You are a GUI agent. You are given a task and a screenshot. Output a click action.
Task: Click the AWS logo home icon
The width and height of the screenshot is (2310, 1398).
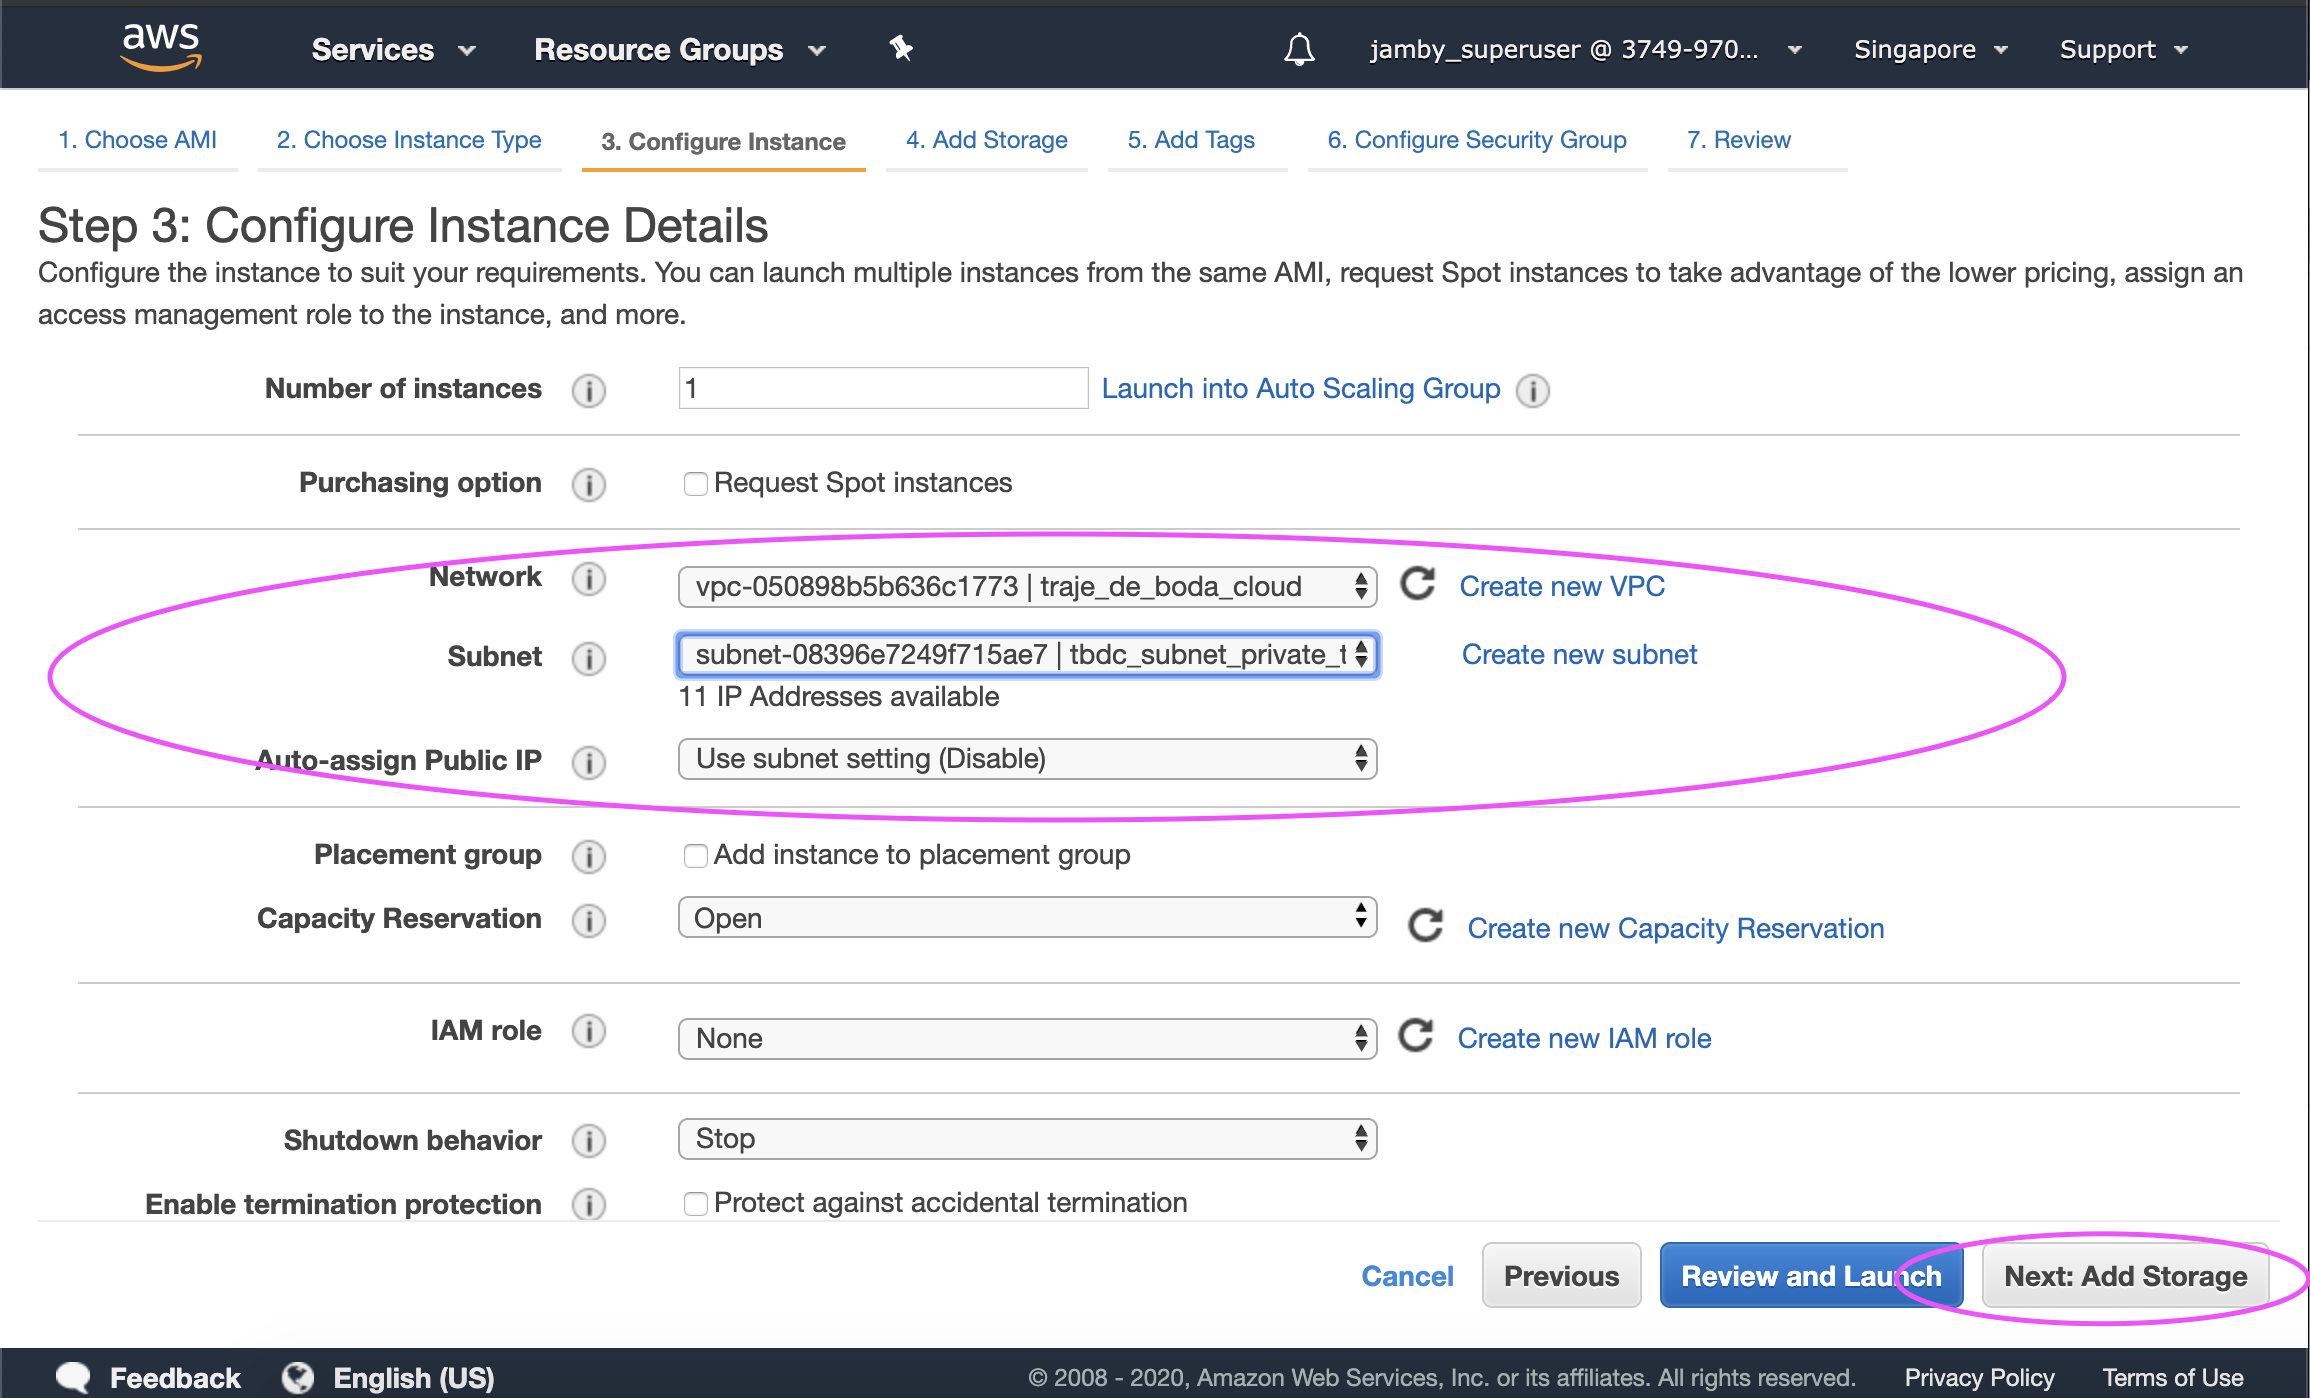click(160, 47)
